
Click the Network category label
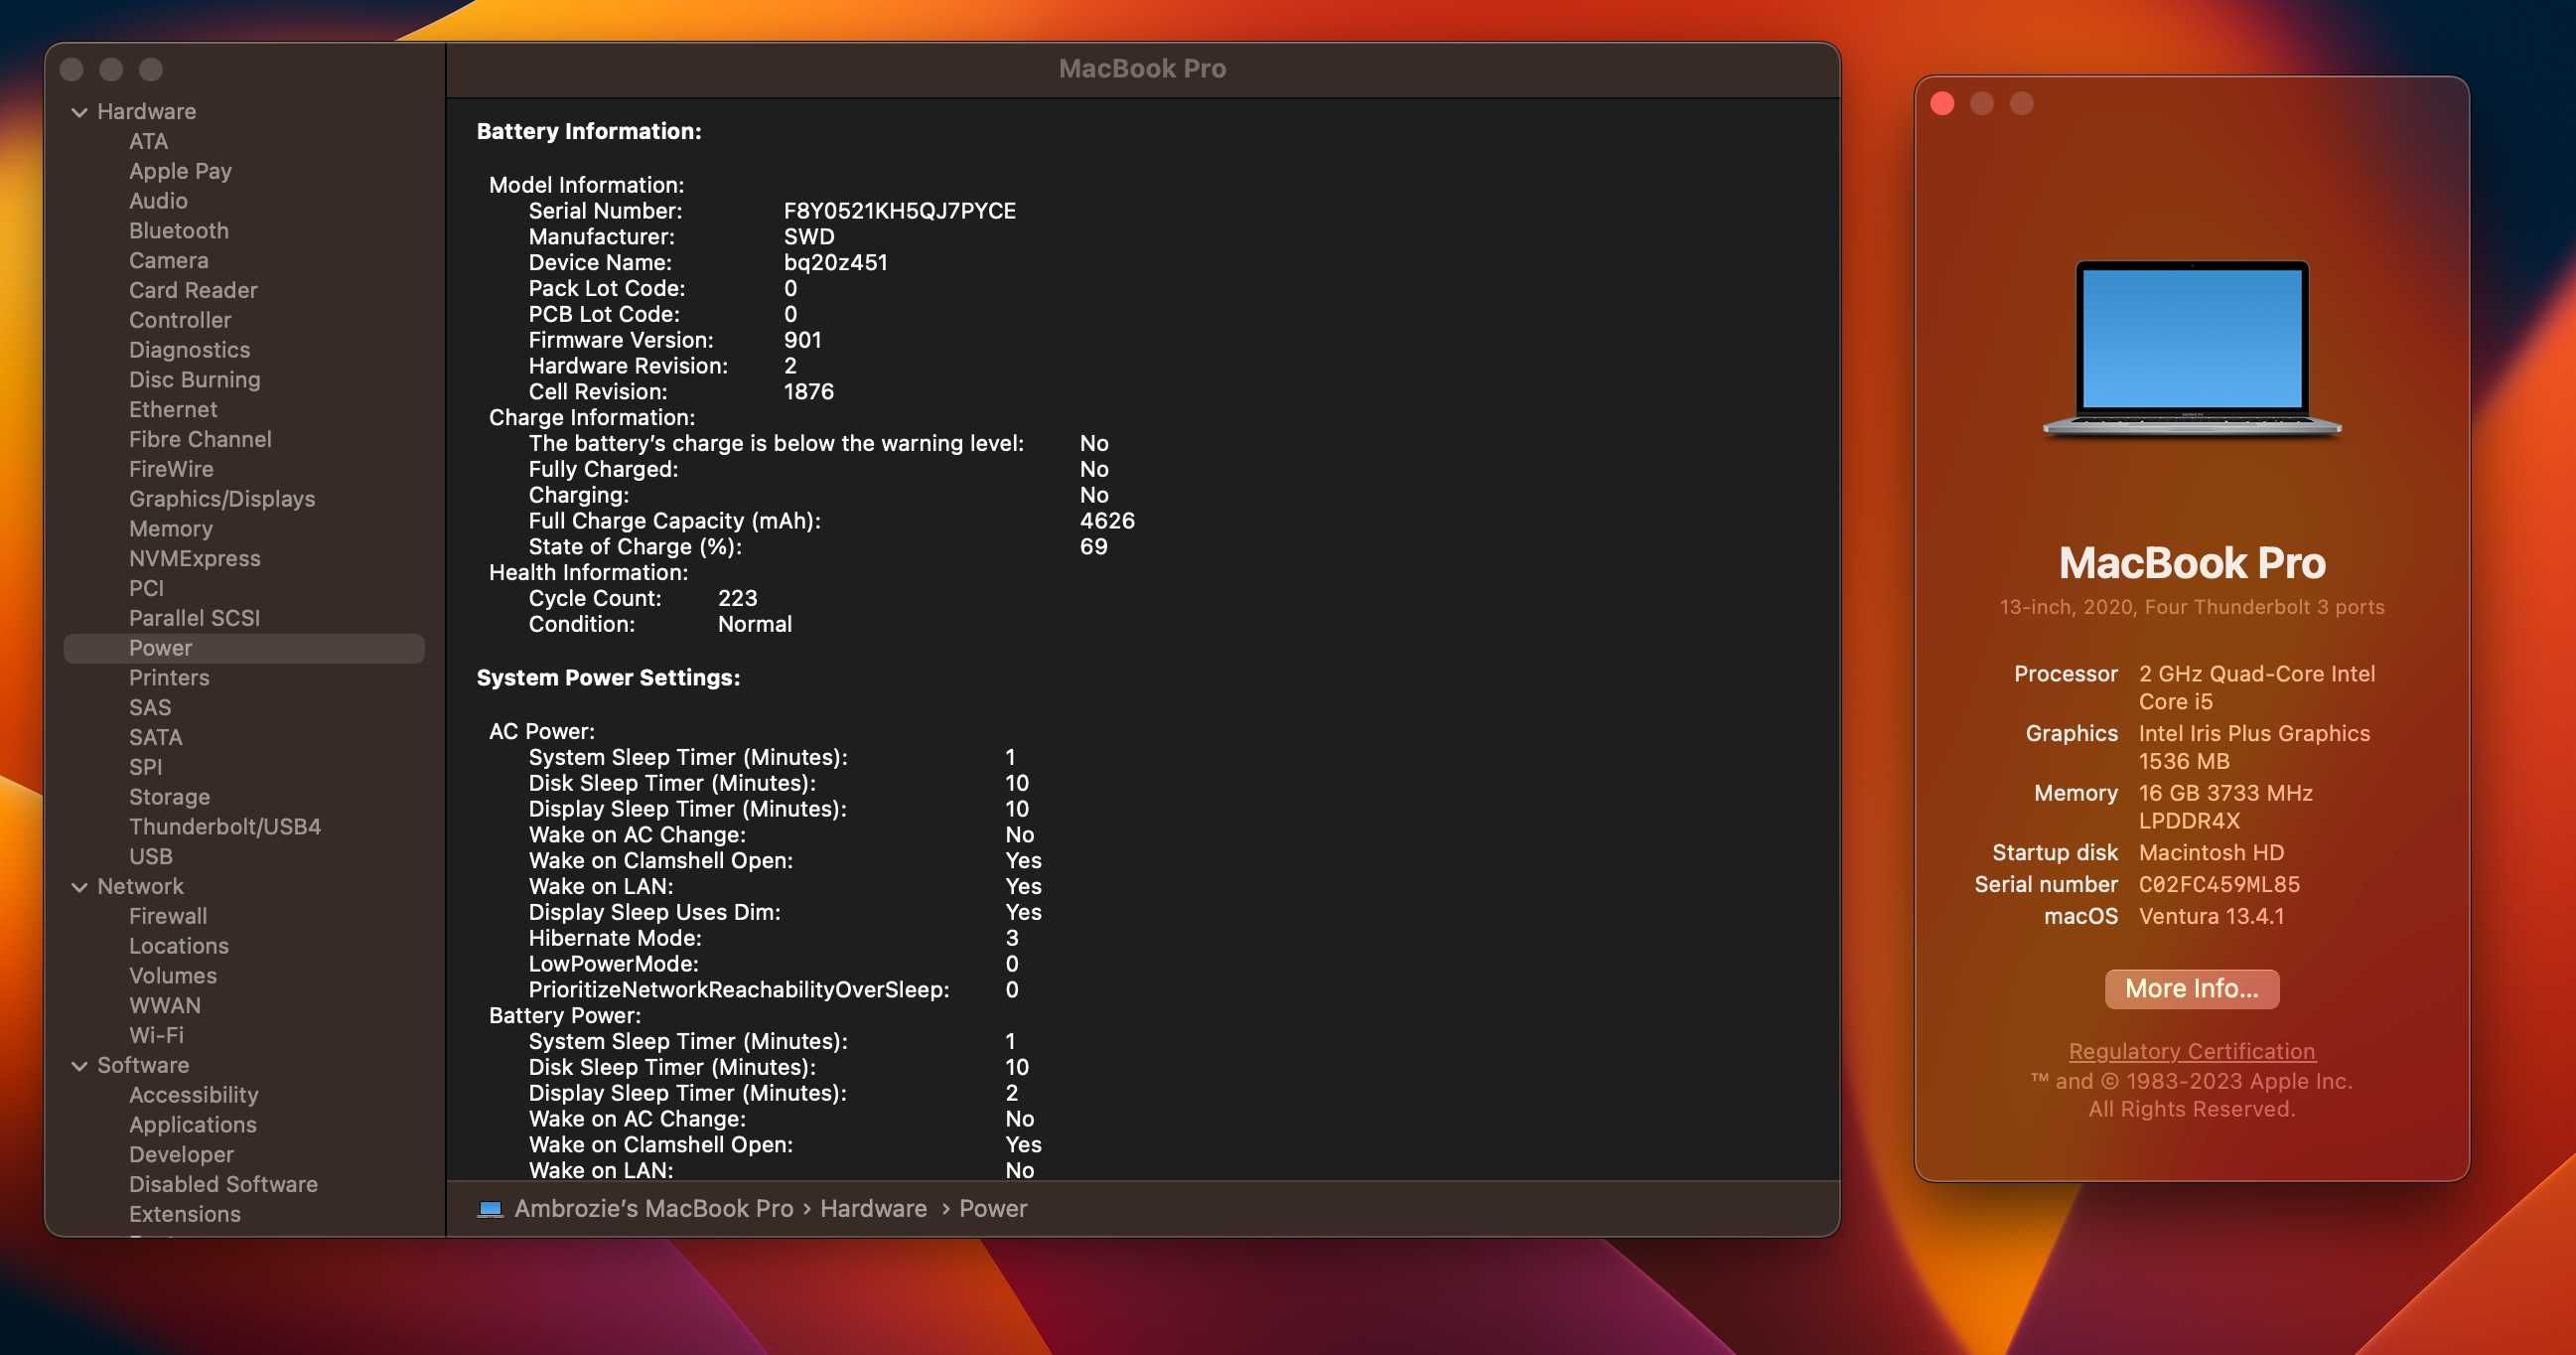coord(141,887)
